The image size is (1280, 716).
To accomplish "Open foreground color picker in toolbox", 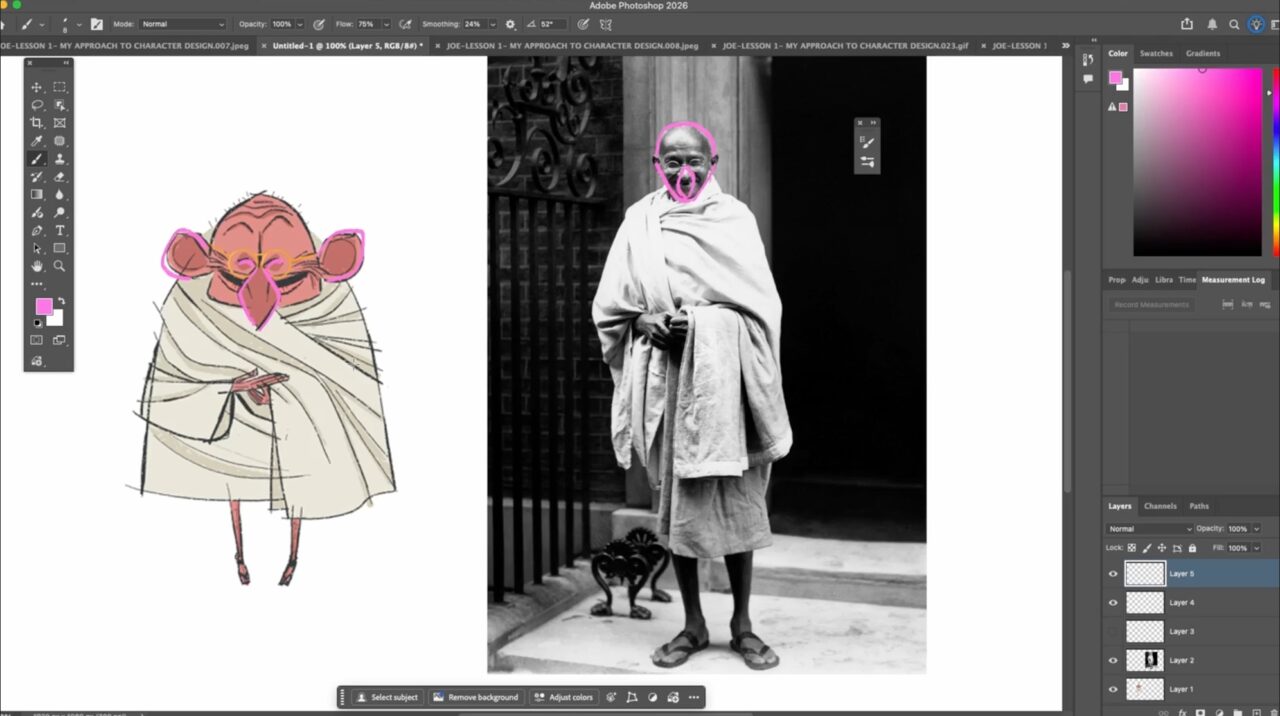I will (43, 306).
